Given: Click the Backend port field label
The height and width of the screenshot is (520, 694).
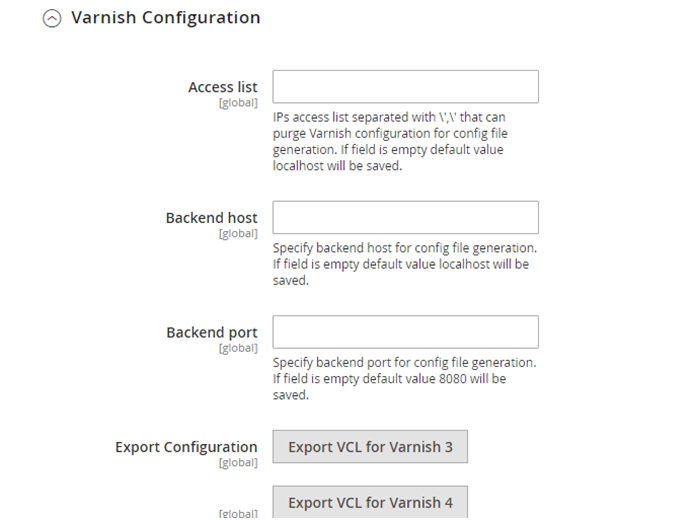Looking at the screenshot, I should click(211, 332).
